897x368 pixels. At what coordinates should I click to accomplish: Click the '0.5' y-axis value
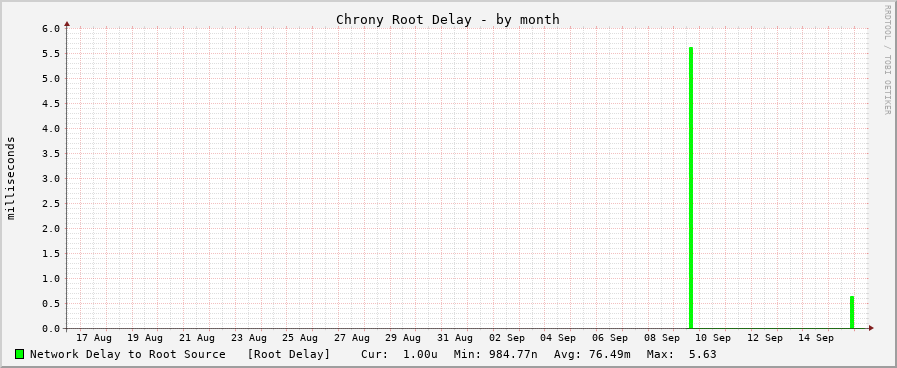click(51, 303)
